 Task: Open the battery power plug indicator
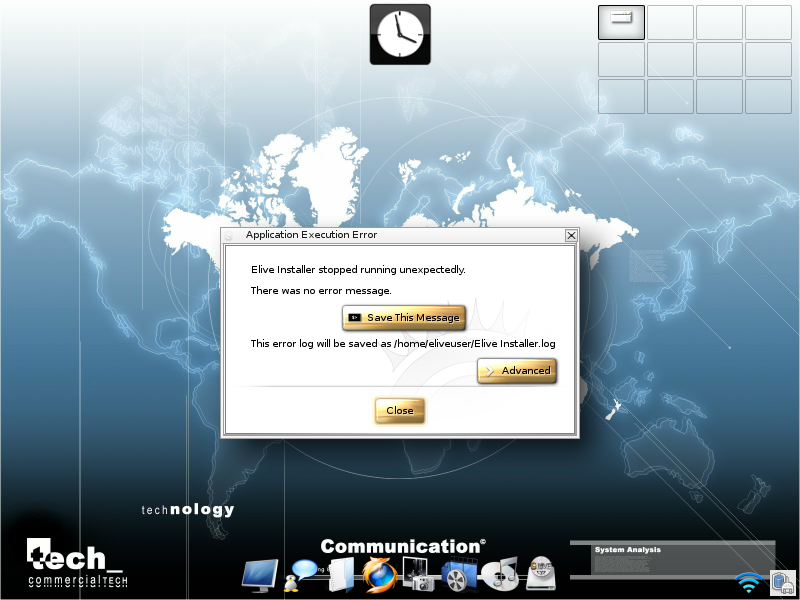pyautogui.click(x=783, y=582)
